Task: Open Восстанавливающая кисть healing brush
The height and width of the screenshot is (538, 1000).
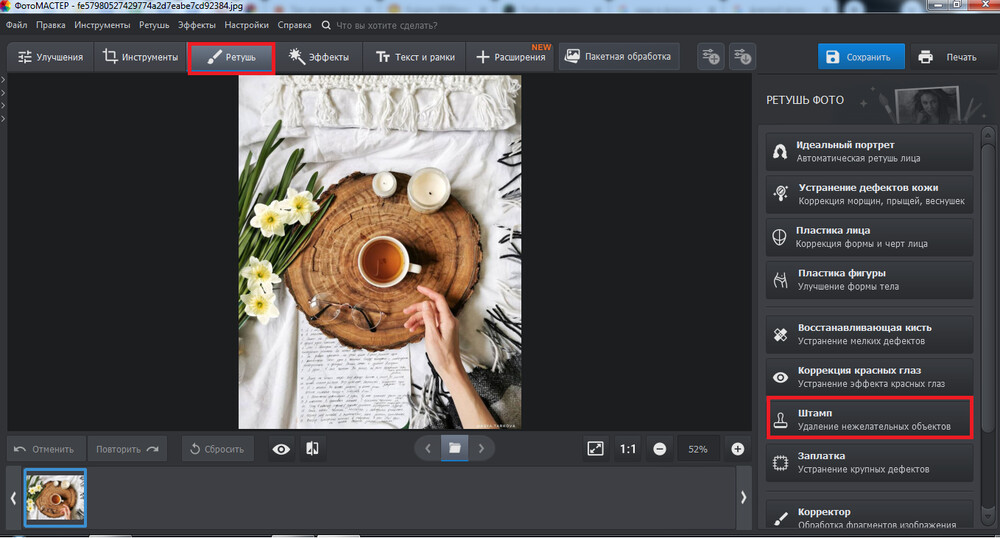Action: tap(869, 334)
